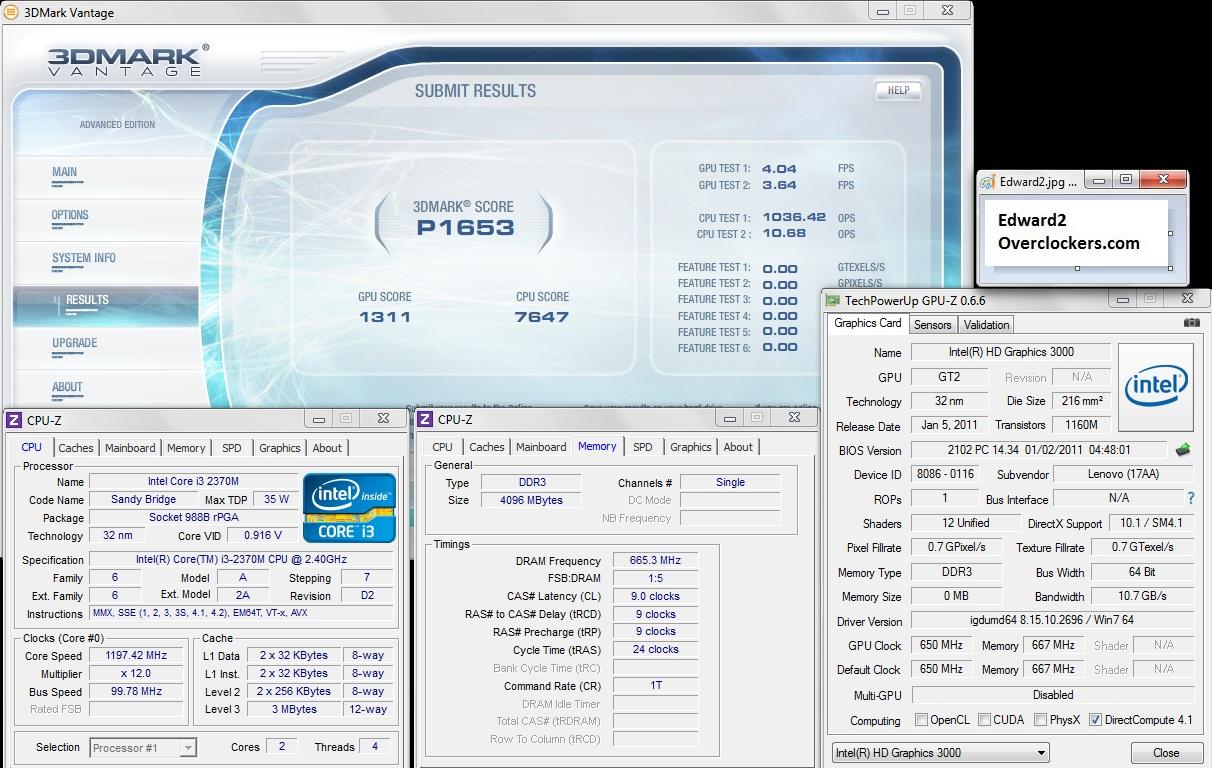Open SPD tab in CPU-Z Memory window
1212x769 pixels.
[643, 447]
